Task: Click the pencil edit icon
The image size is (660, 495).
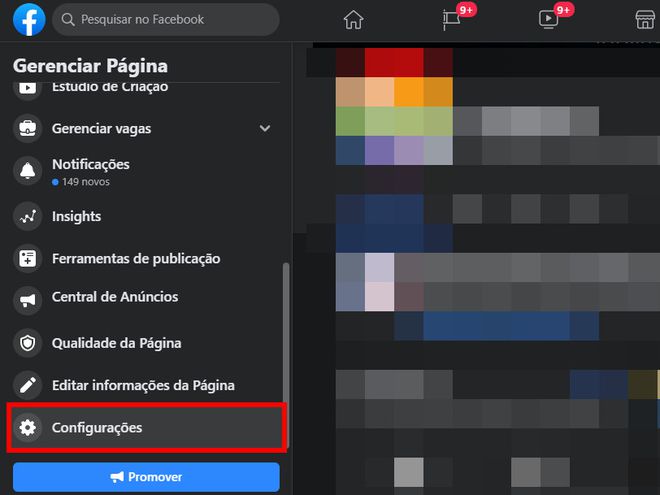Action: [x=27, y=385]
